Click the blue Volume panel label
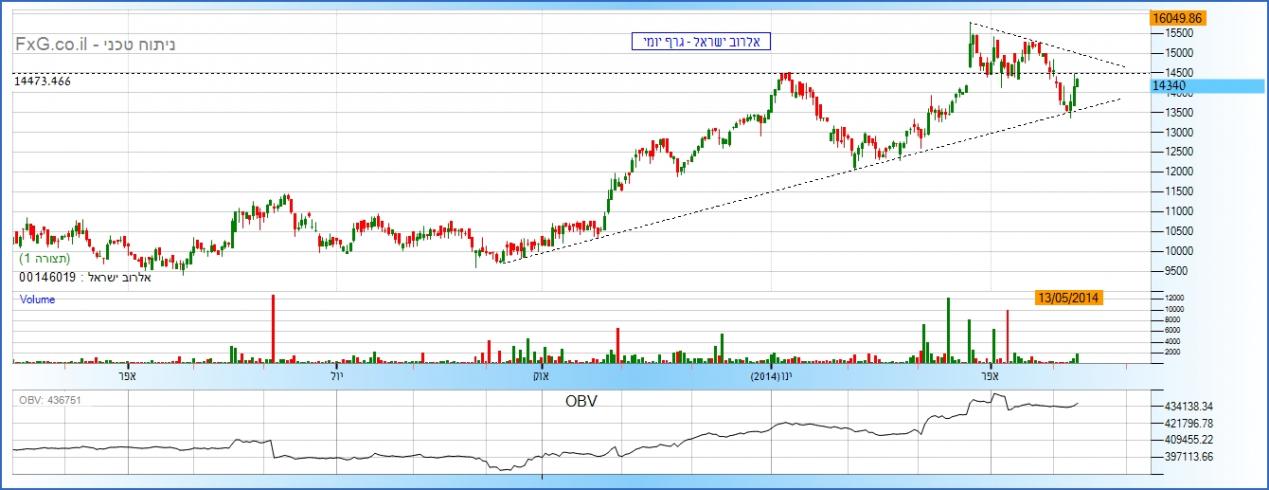Viewport: 1269px width, 490px height. [x=37, y=299]
